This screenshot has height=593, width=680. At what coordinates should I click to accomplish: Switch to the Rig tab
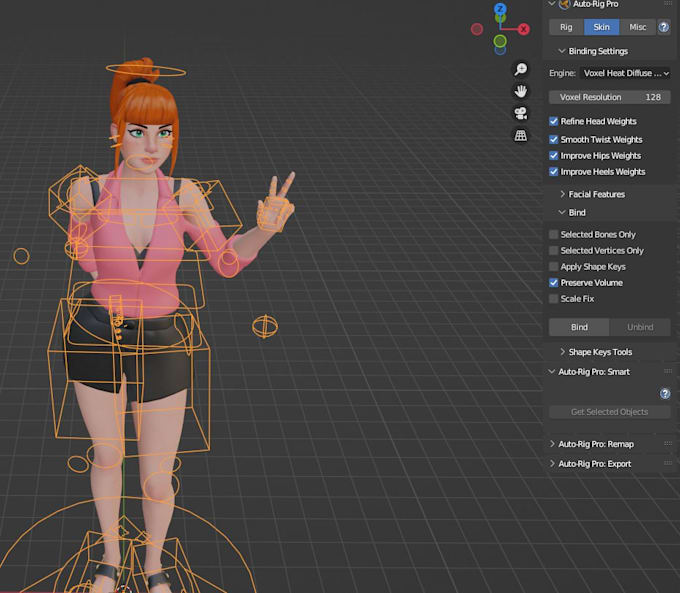pyautogui.click(x=566, y=27)
